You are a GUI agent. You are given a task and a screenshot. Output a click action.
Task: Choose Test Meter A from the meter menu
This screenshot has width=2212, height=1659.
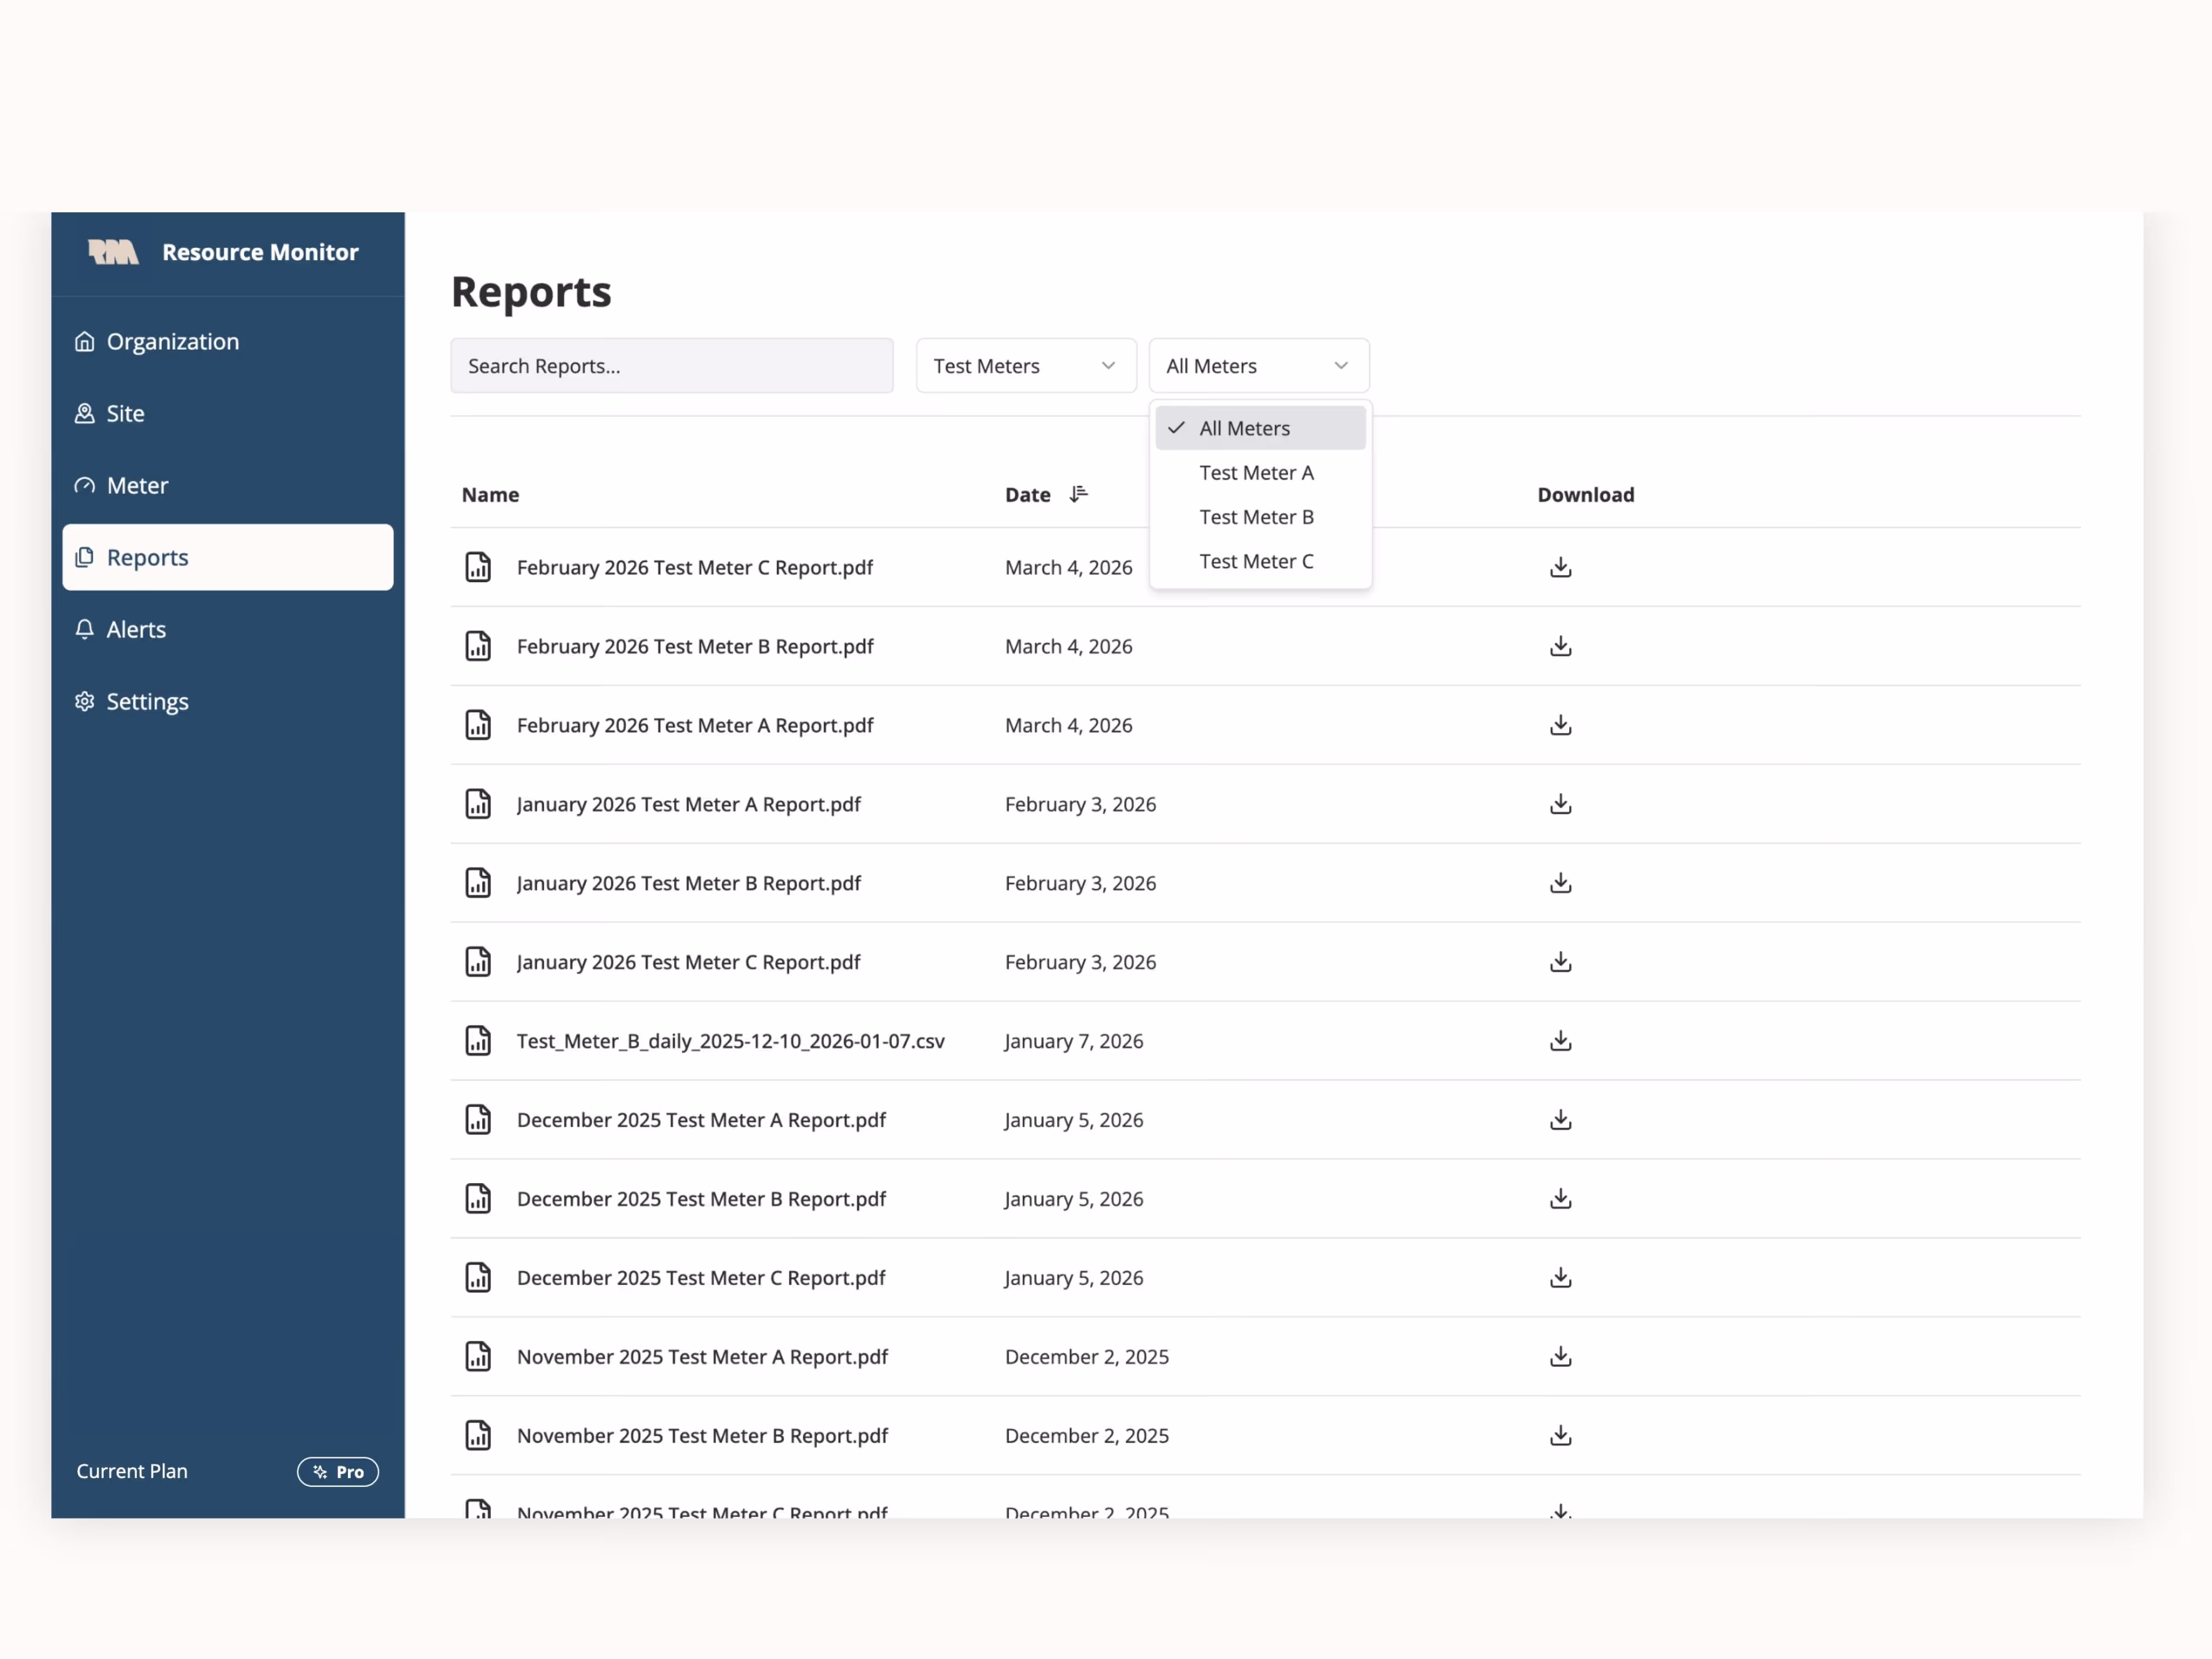pyautogui.click(x=1256, y=472)
